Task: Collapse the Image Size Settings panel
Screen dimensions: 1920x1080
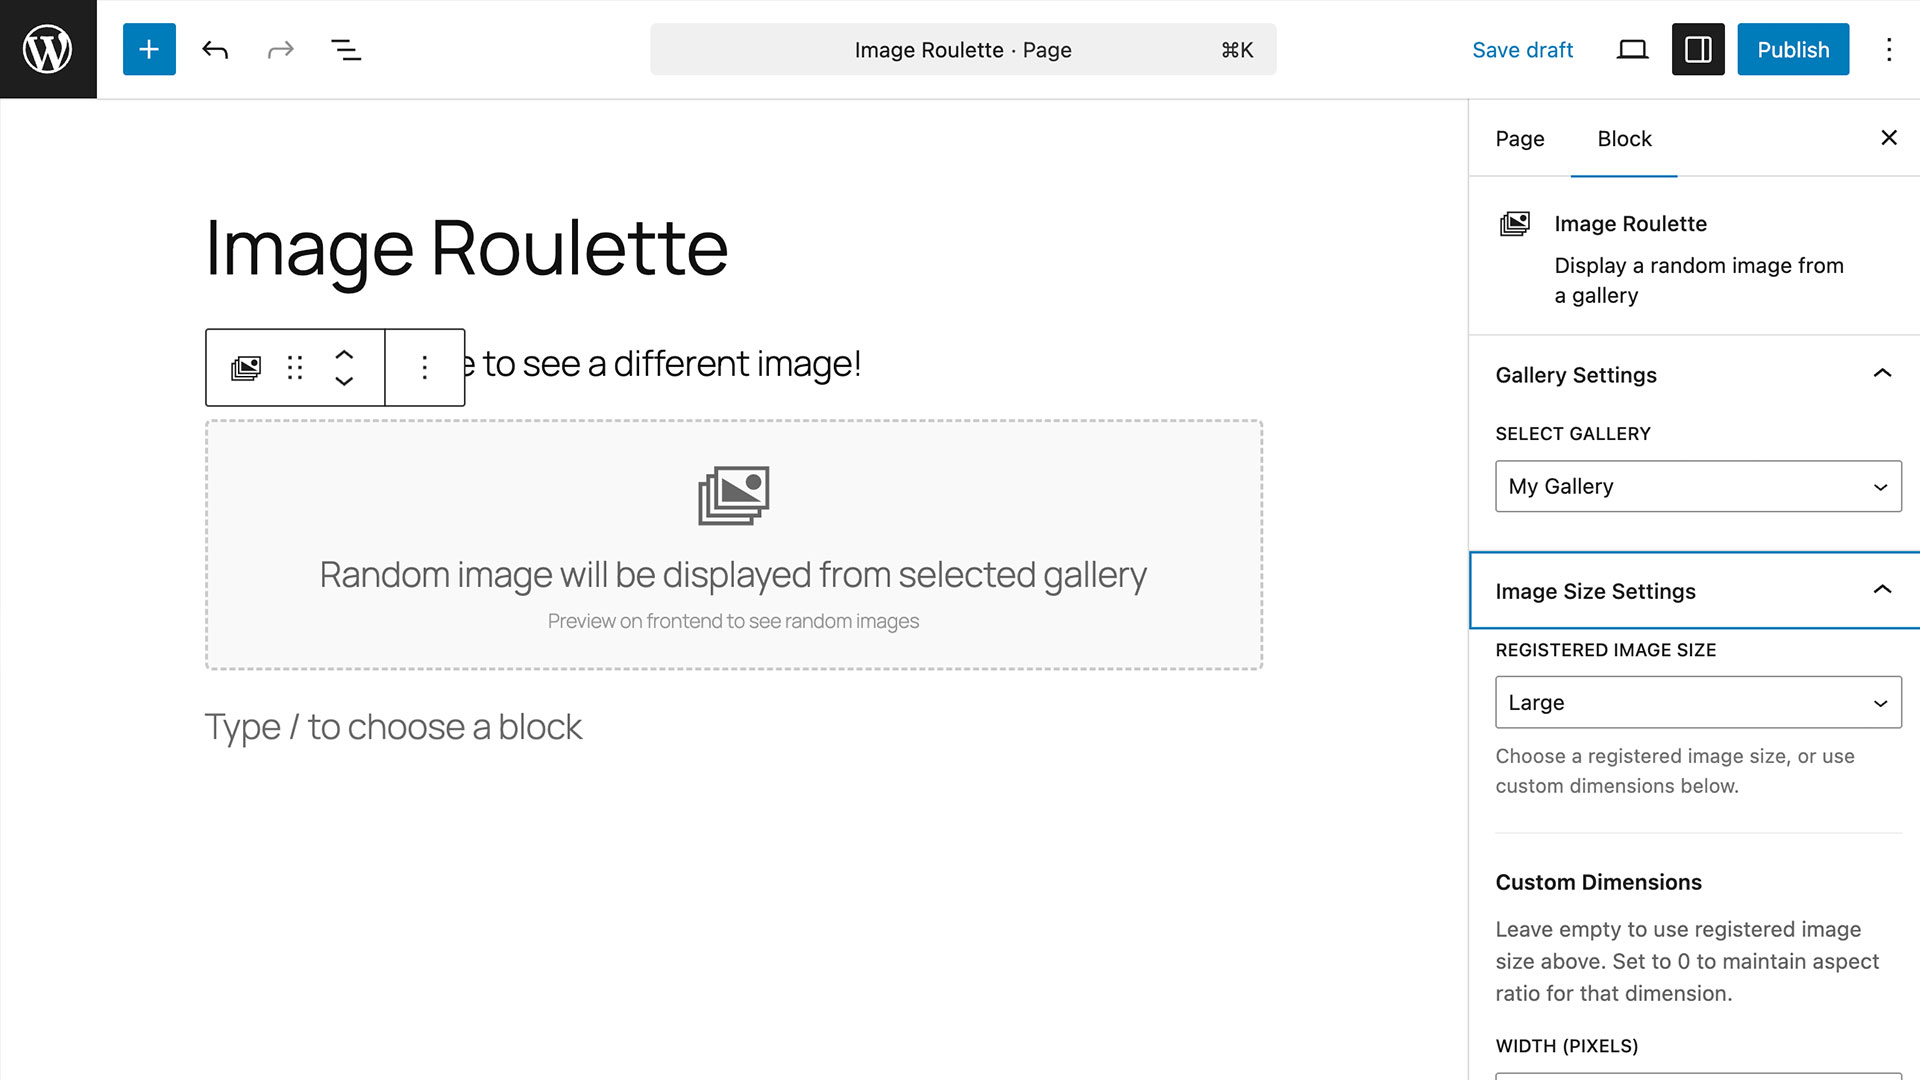Action: click(x=1882, y=590)
